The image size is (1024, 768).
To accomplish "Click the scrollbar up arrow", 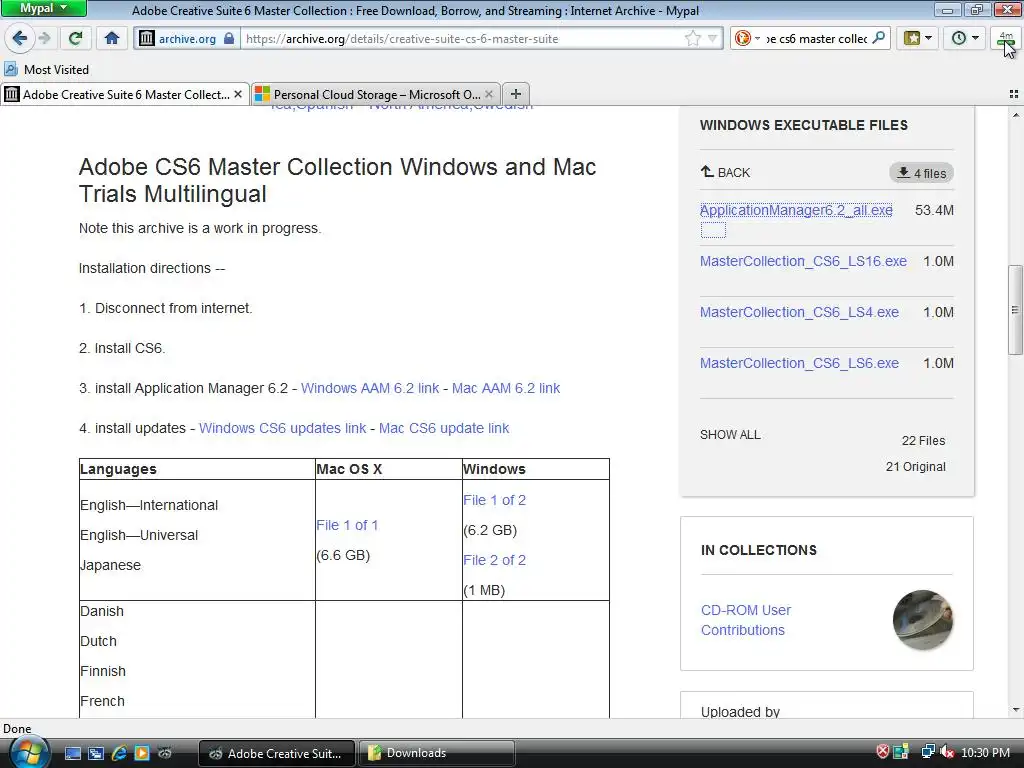I will coord(1015,115).
